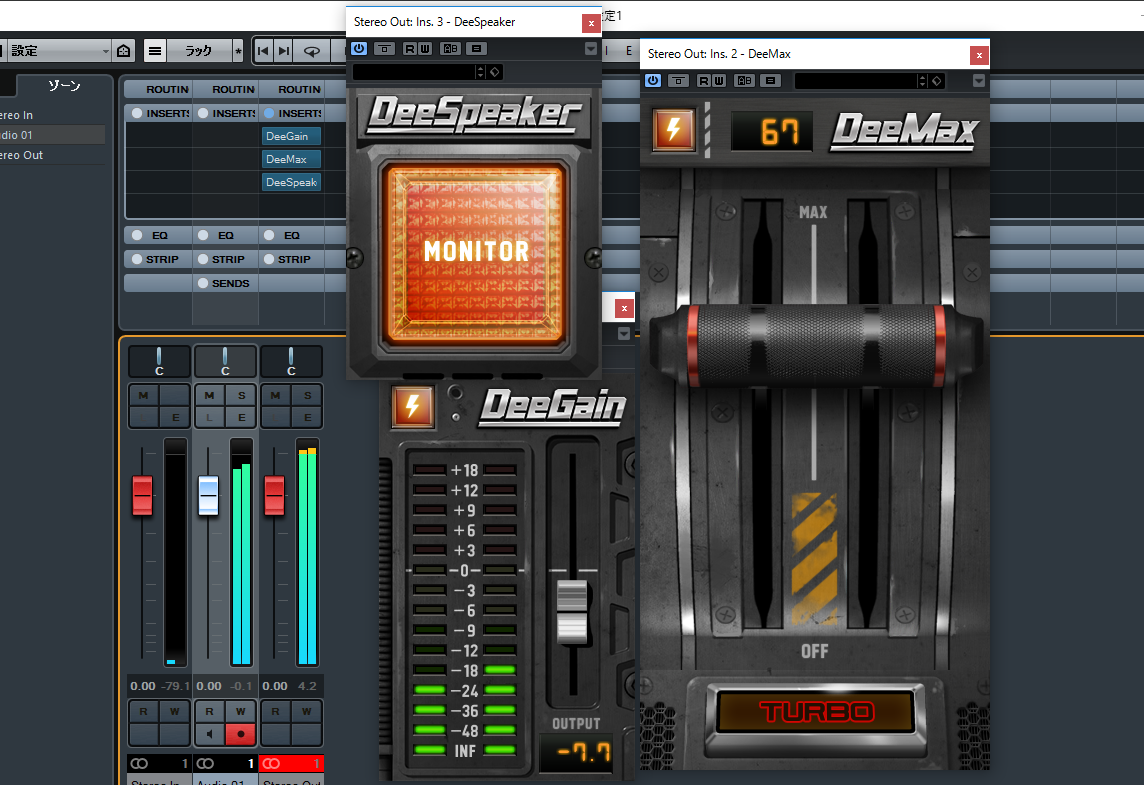
Task: Click DeeSpeaker's bypass-routing icon next to the power button
Action: (x=384, y=49)
